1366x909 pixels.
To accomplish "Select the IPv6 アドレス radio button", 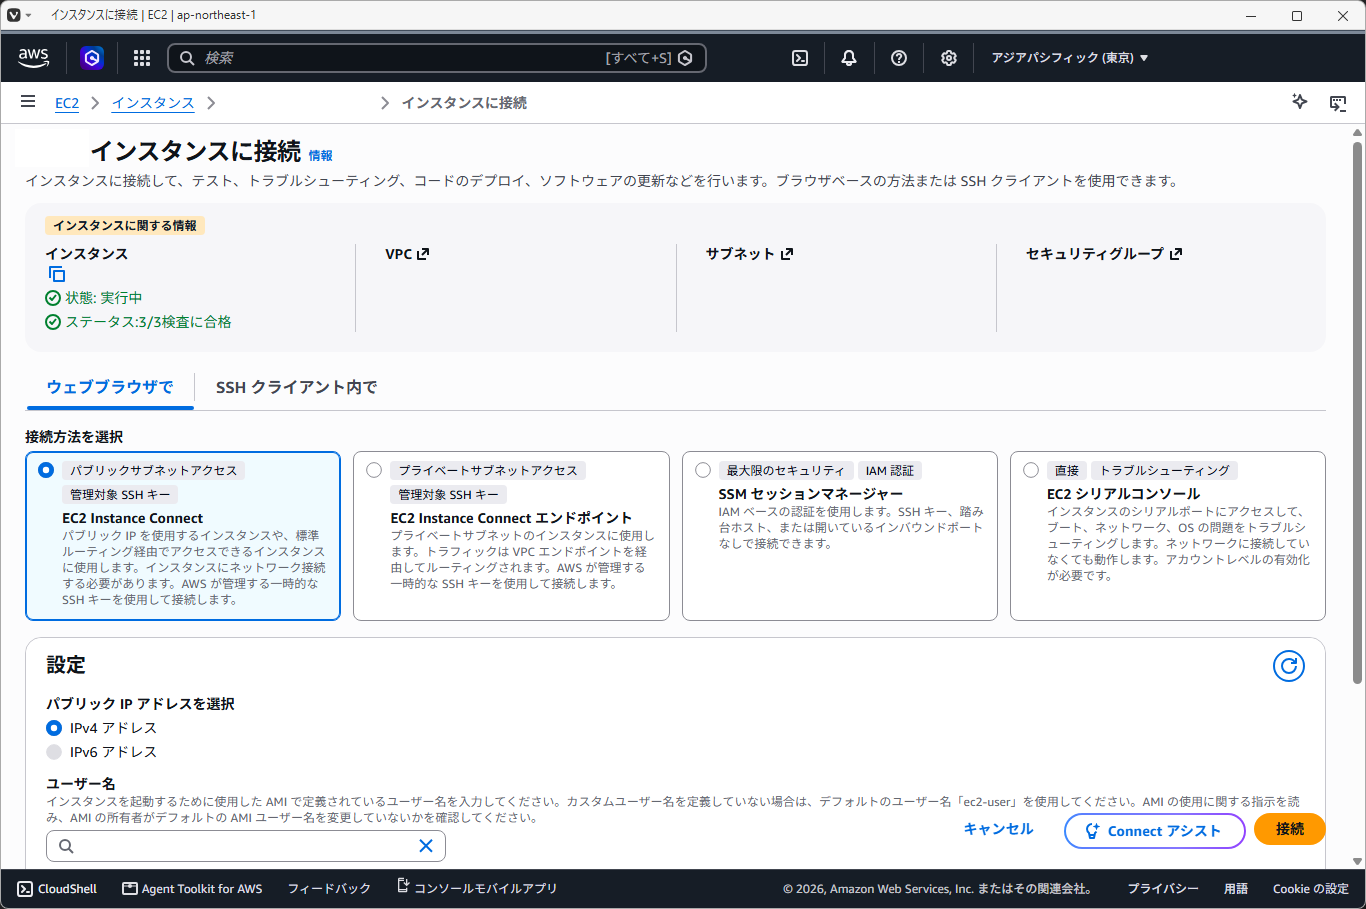I will (x=54, y=752).
